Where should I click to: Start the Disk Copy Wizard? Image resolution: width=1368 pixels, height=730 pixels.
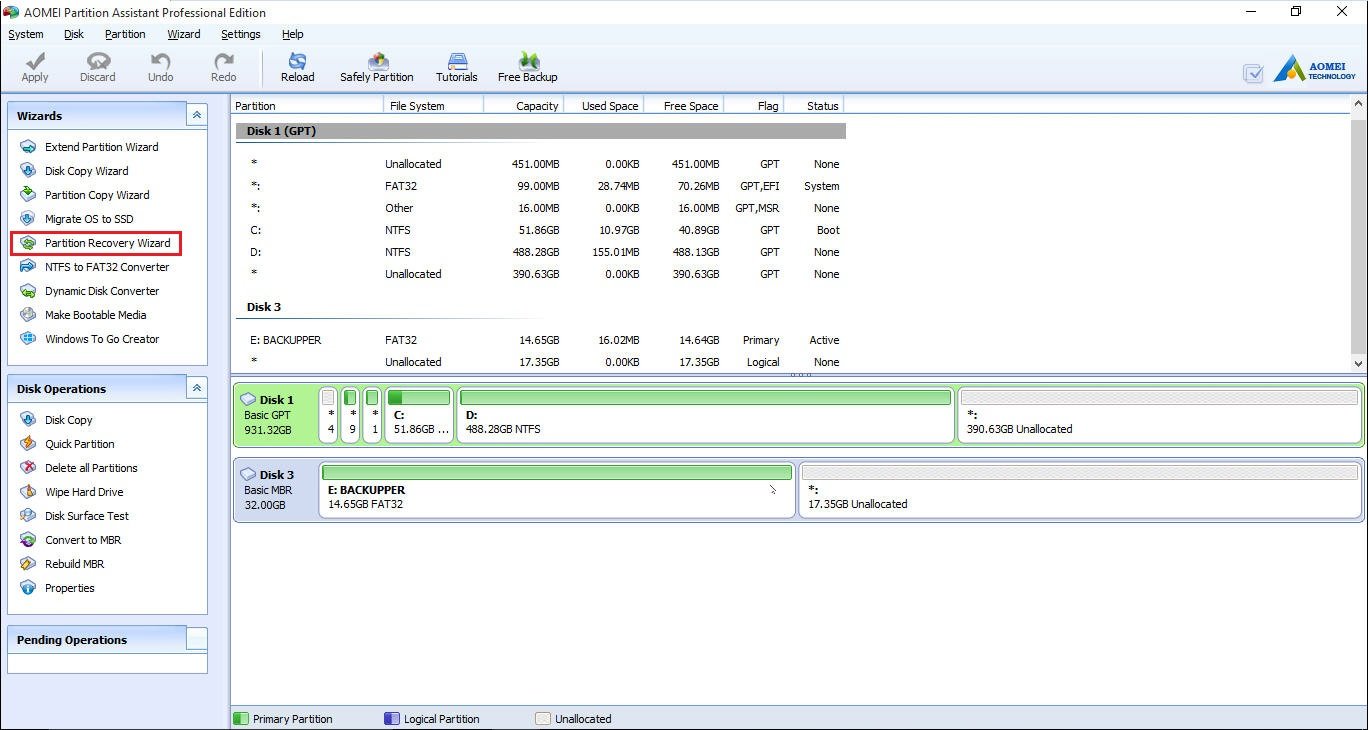[75, 171]
